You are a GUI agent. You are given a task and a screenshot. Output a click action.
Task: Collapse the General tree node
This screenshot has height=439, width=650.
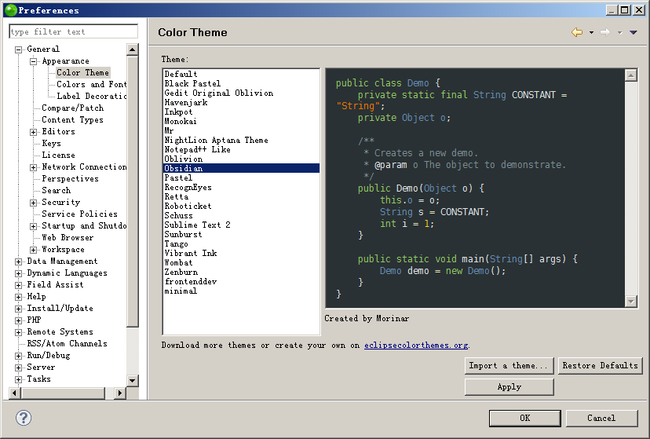tap(18, 49)
